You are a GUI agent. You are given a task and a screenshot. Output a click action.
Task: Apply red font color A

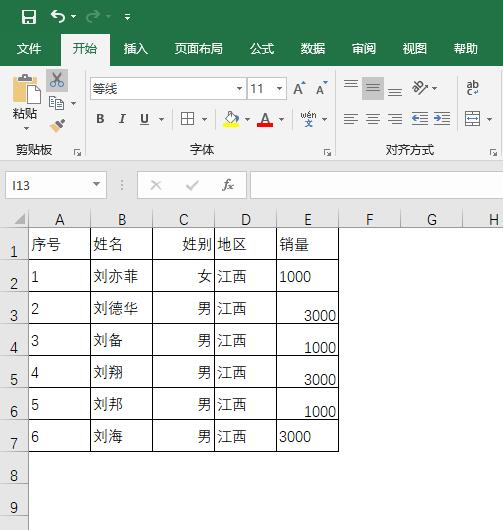[265, 119]
